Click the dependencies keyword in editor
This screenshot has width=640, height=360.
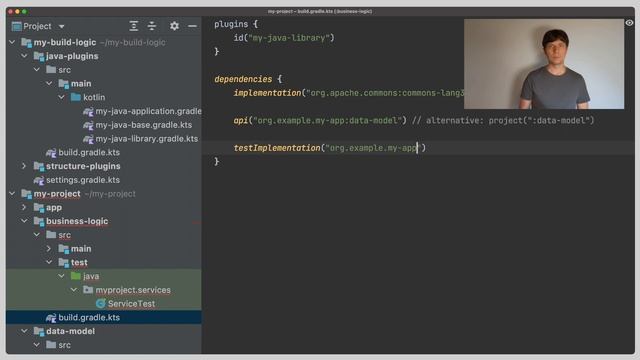point(243,79)
